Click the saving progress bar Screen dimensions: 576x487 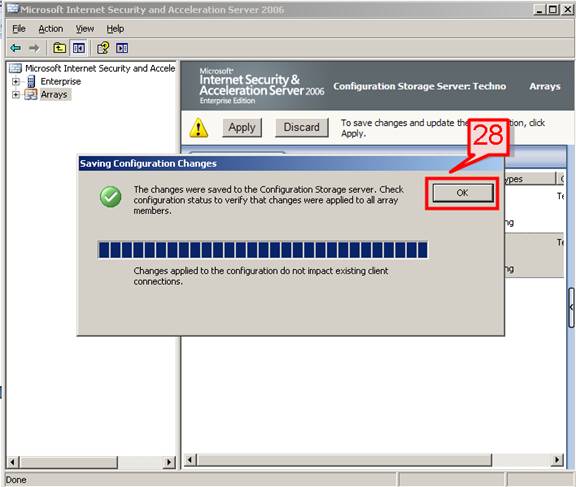(x=263, y=250)
